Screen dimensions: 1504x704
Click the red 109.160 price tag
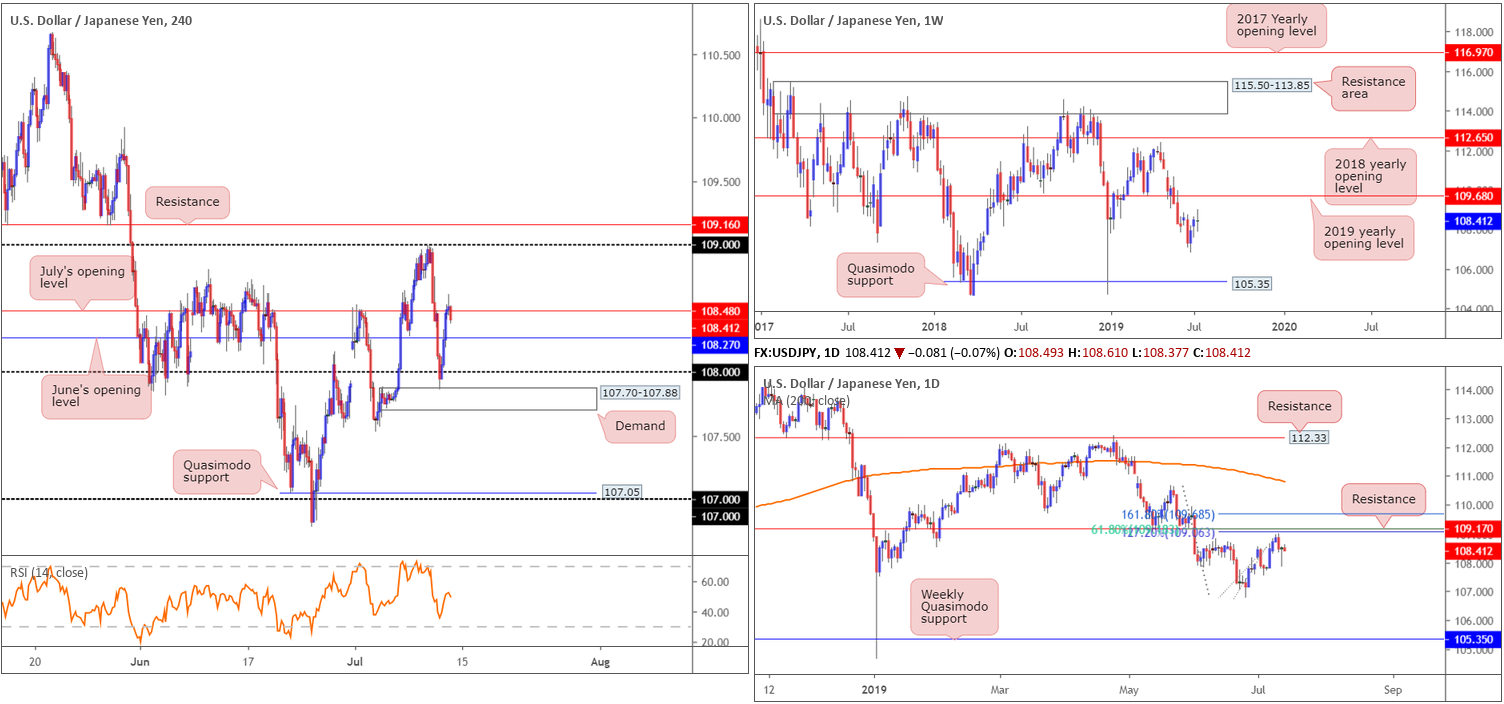pos(719,225)
